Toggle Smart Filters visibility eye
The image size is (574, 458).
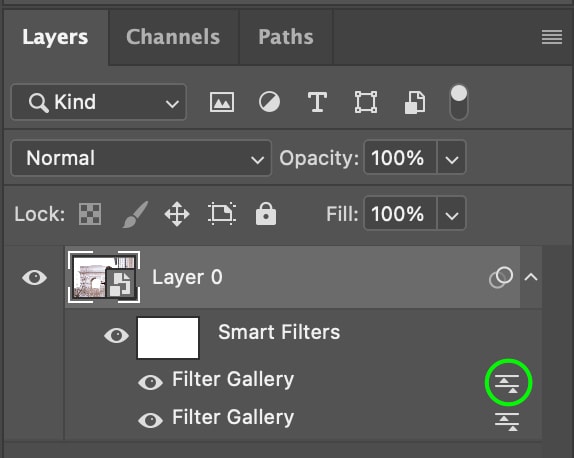pyautogui.click(x=116, y=335)
